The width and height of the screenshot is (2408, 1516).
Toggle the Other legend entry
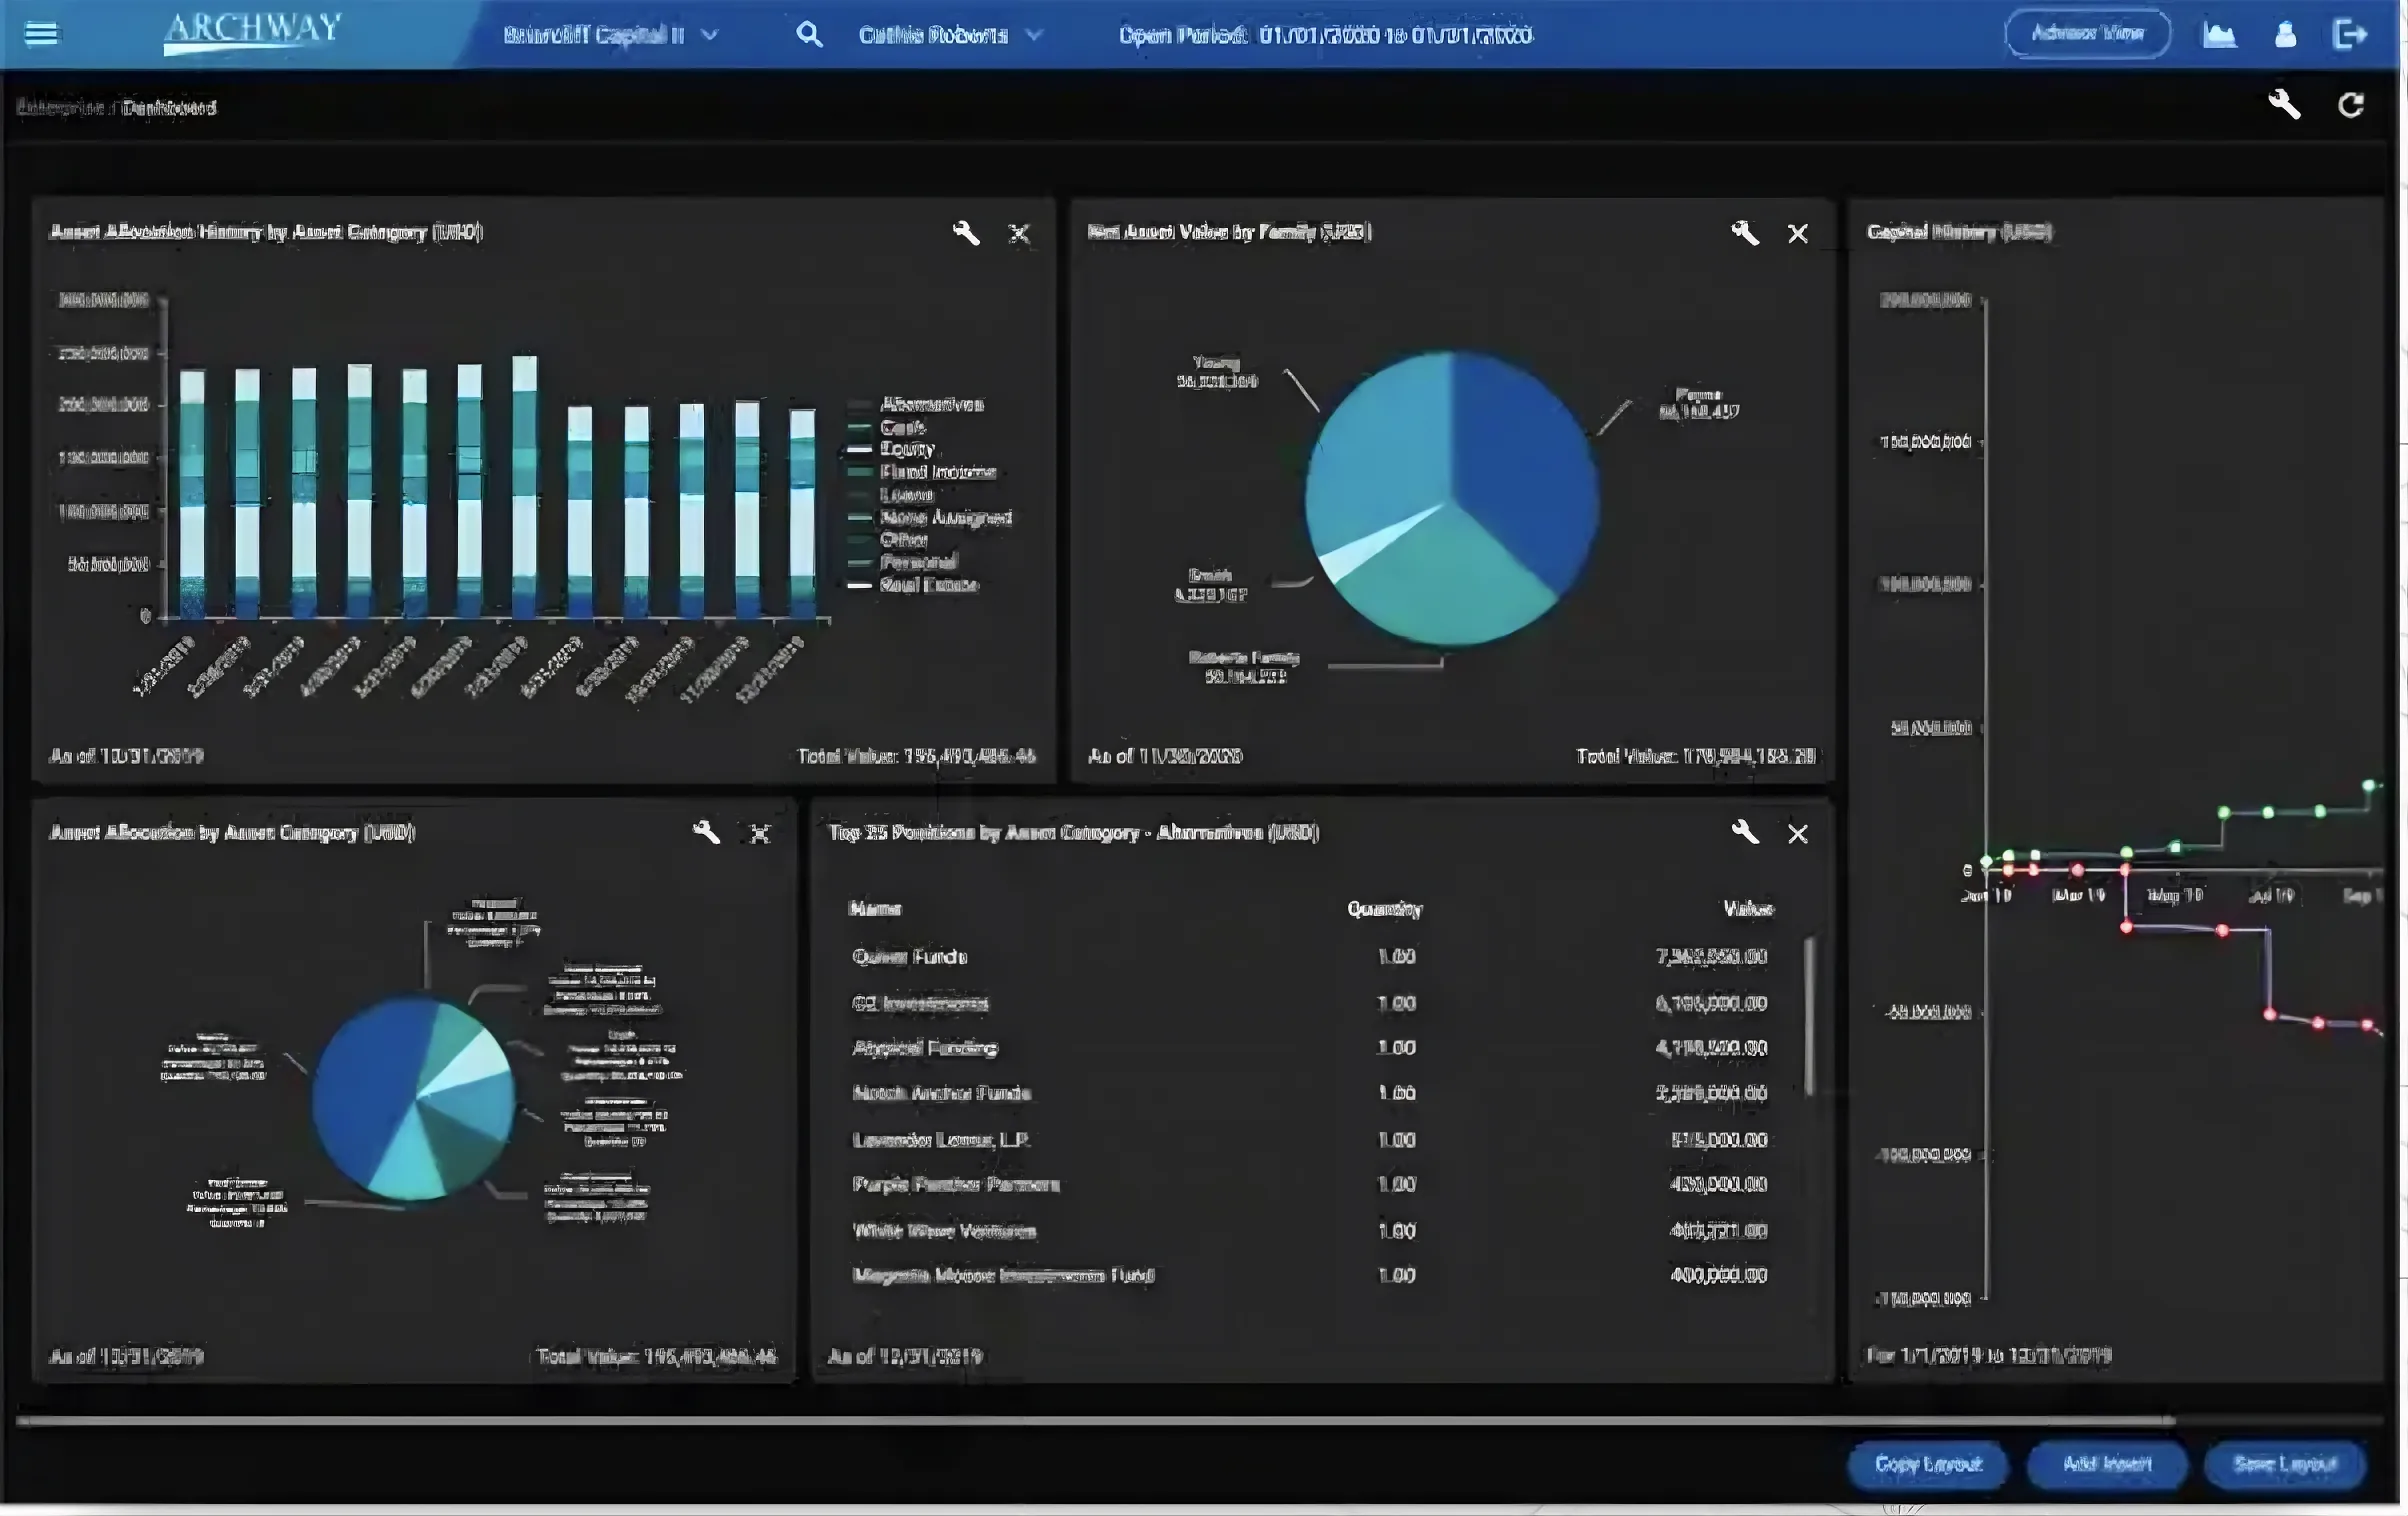click(x=888, y=539)
